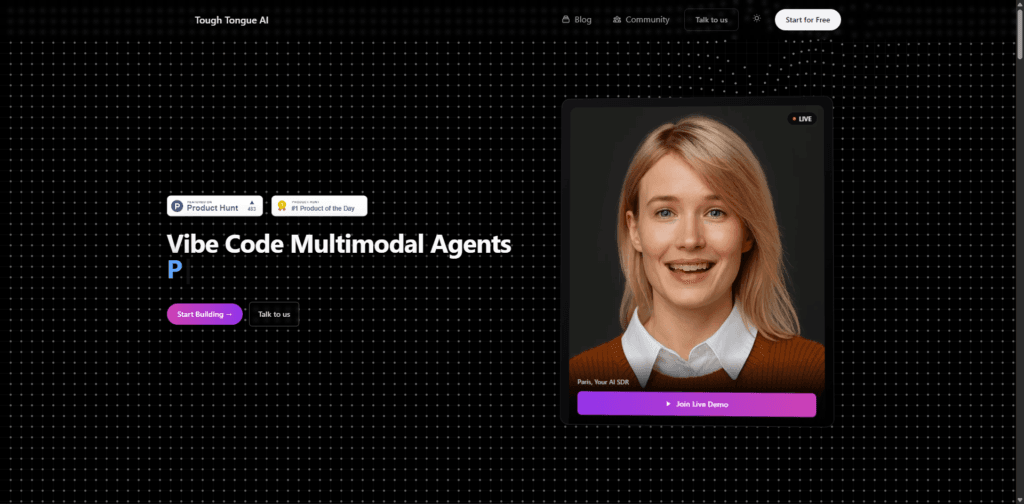The image size is (1024, 504).
Task: Open the Community link in the navigation
Action: tap(647, 19)
